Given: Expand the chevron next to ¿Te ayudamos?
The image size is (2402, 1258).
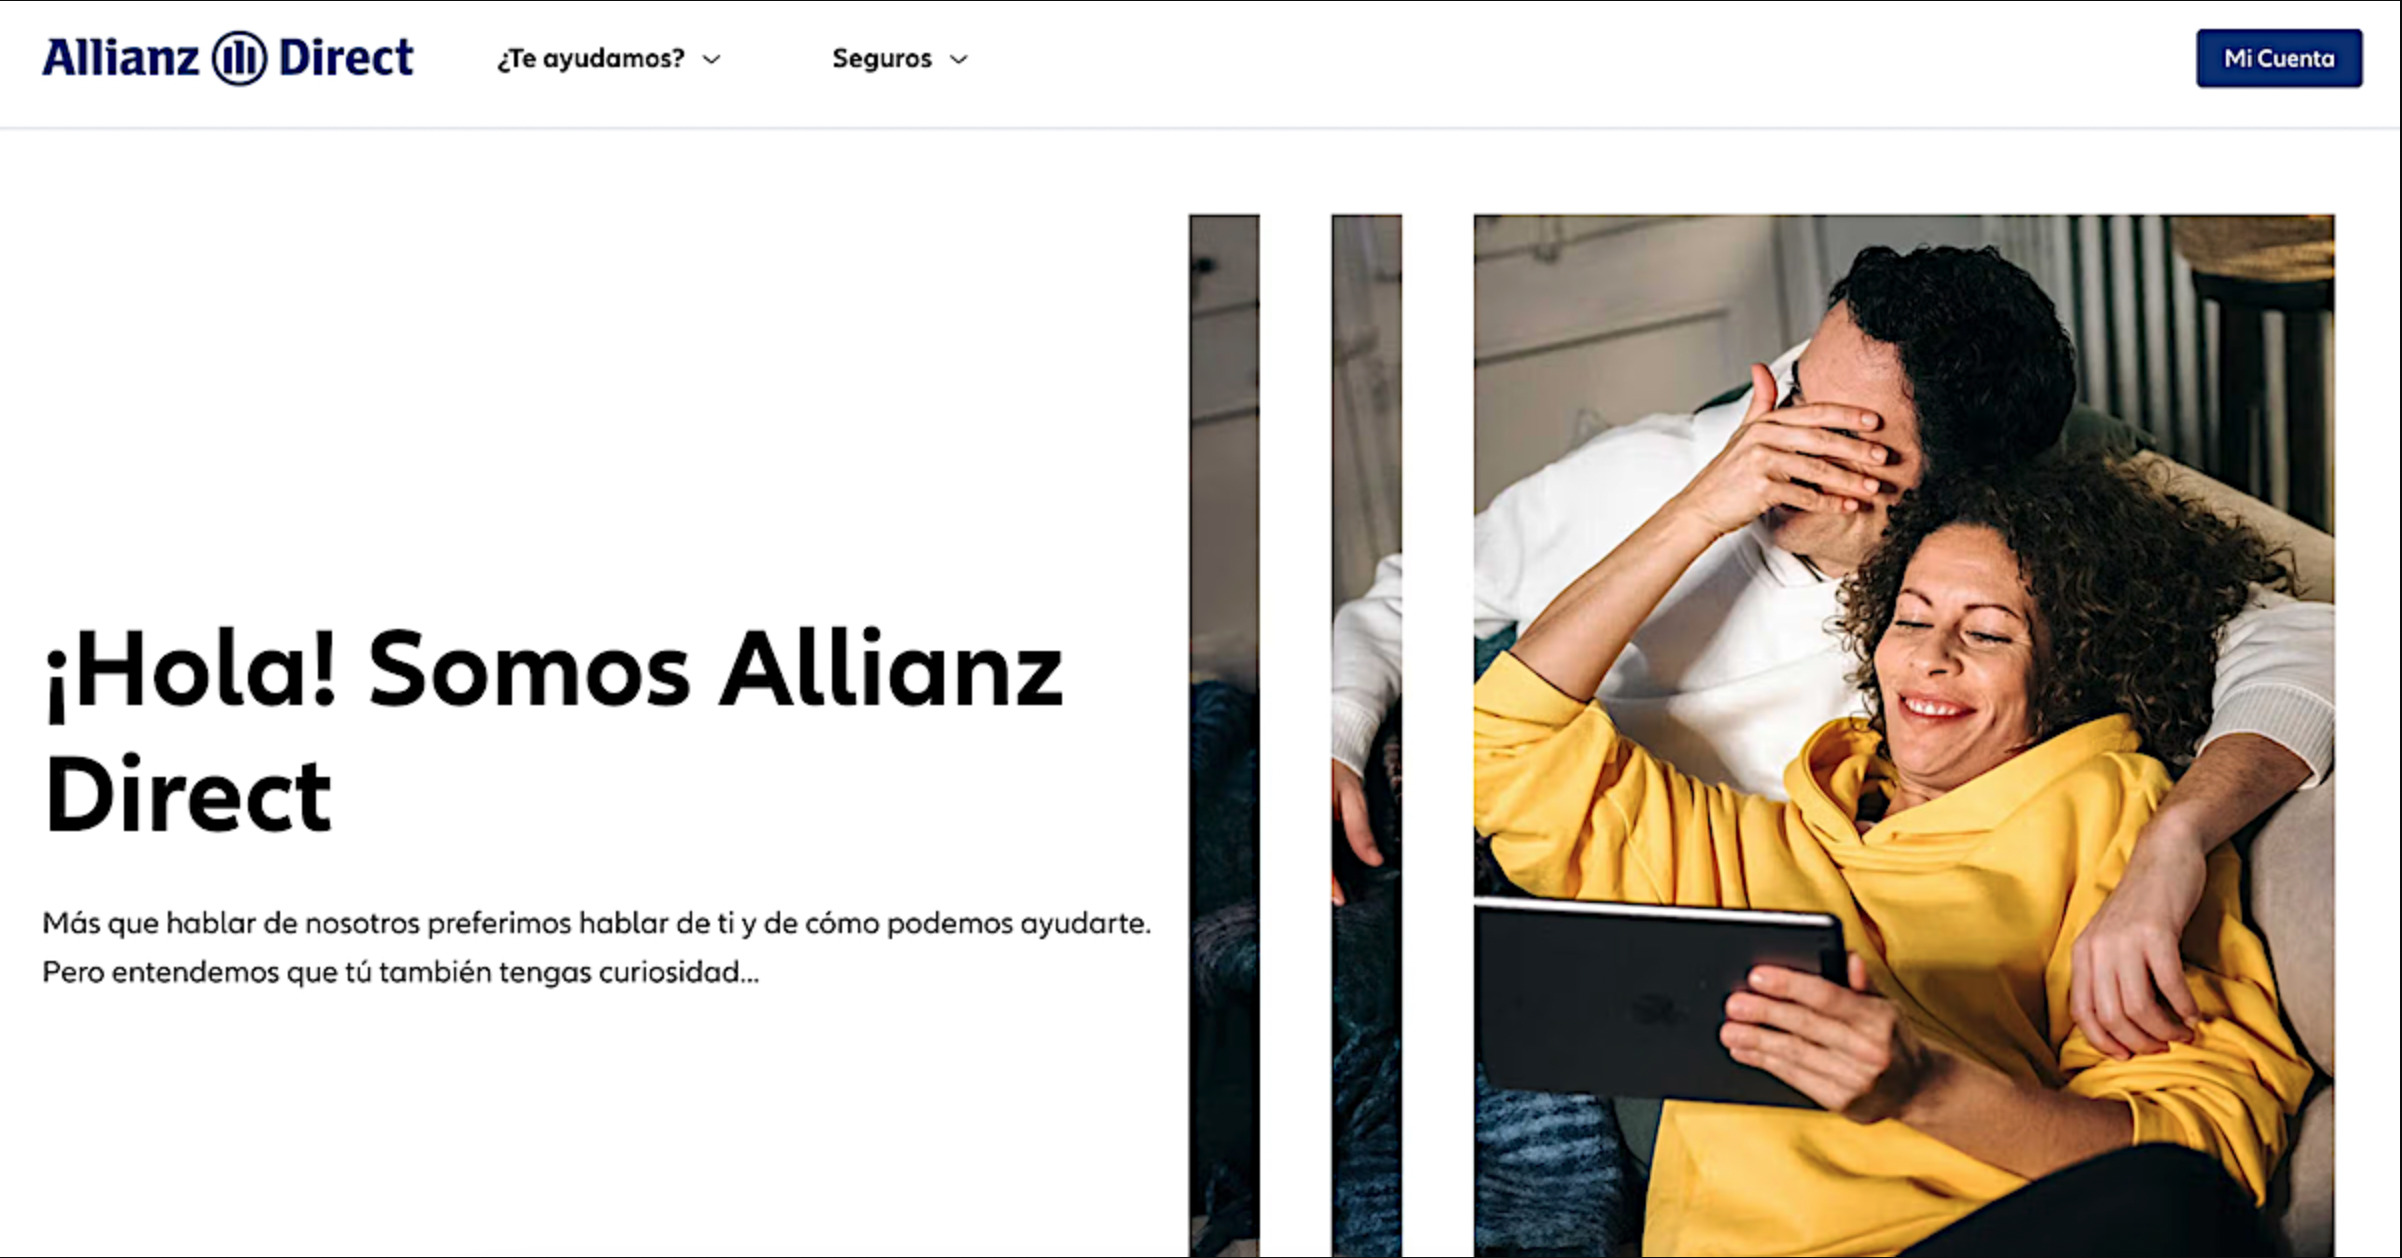Looking at the screenshot, I should point(711,60).
